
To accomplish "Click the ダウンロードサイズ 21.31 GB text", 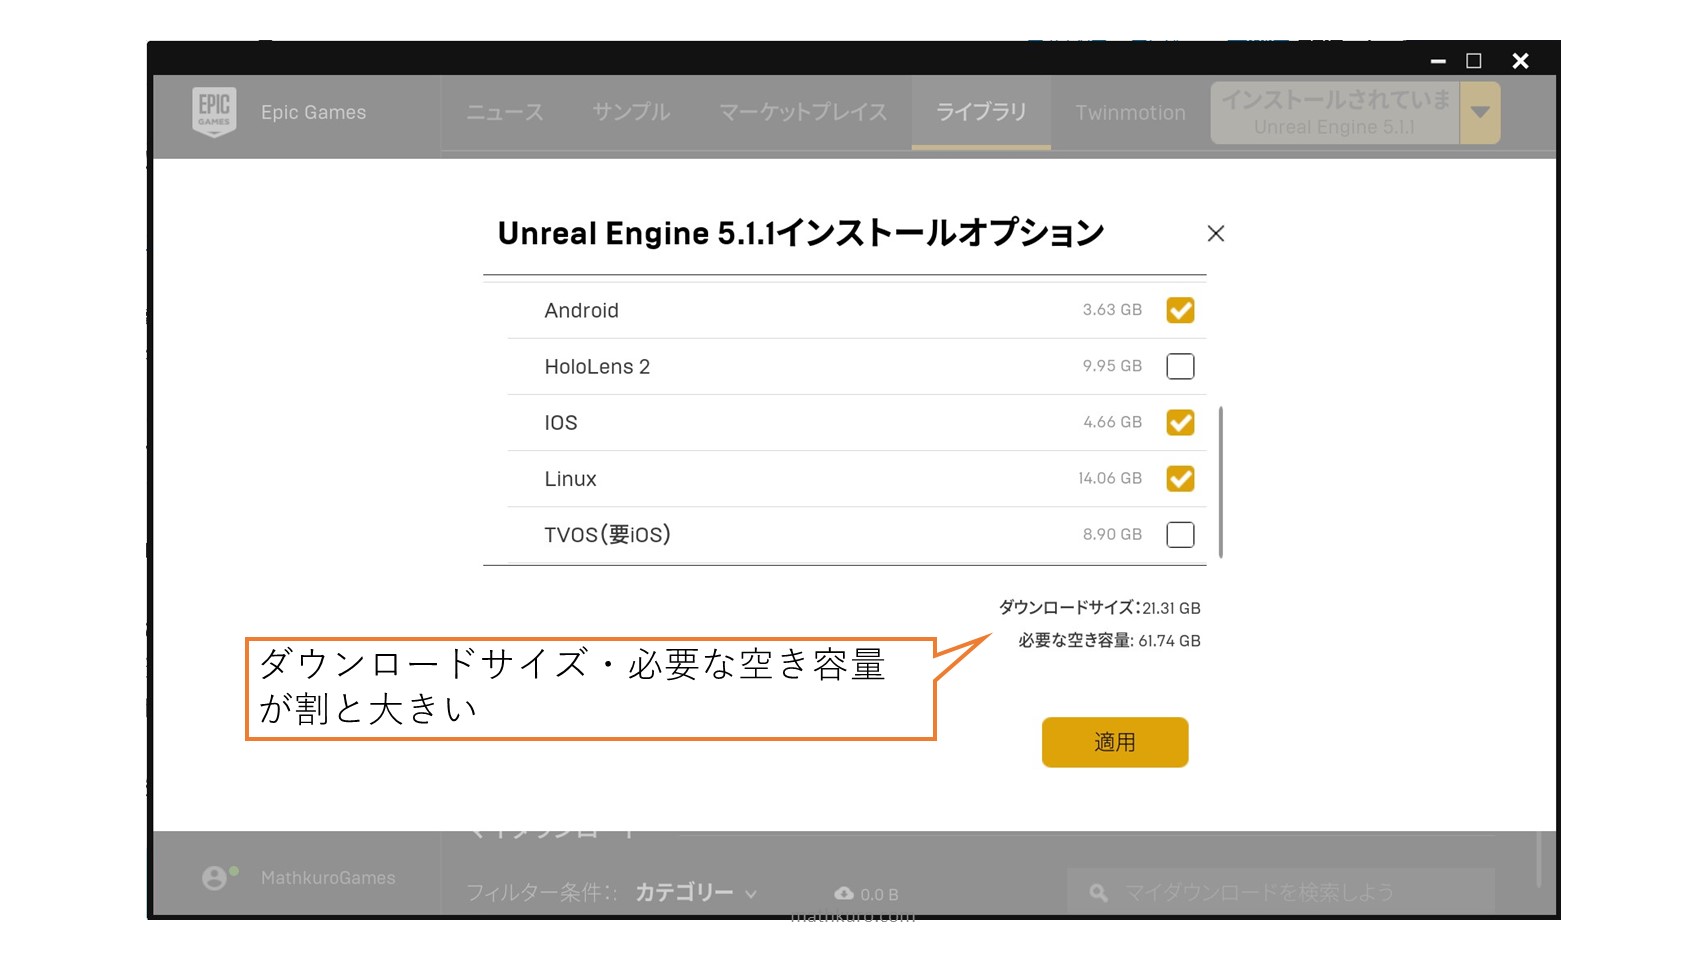I will [1099, 607].
